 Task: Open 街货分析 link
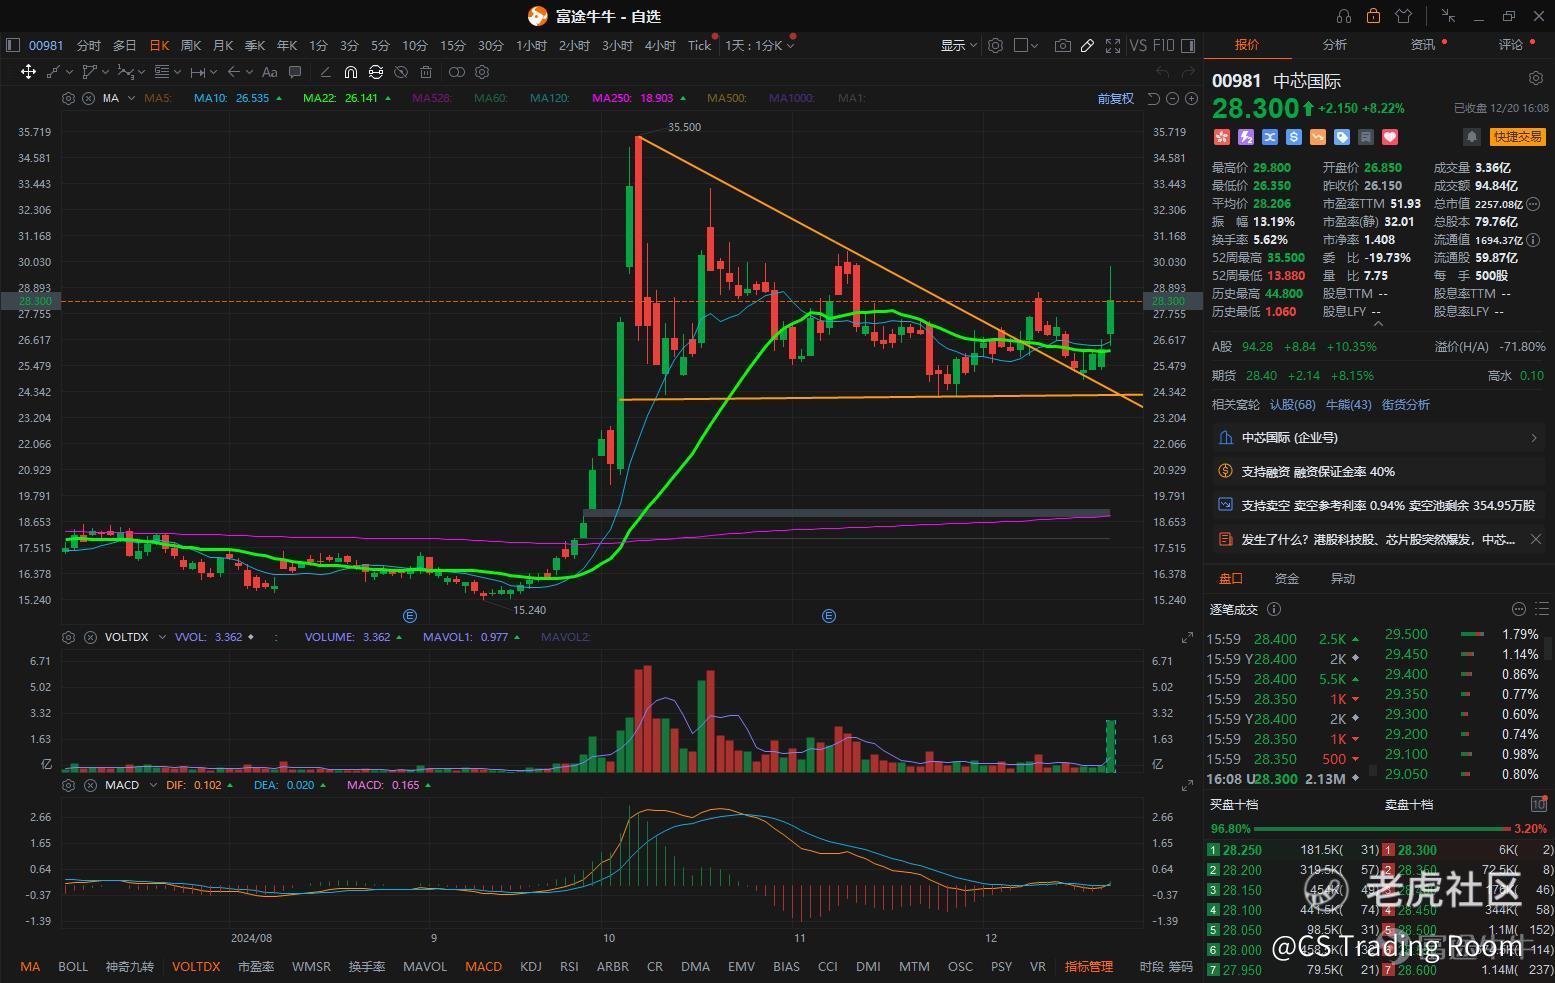[x=1406, y=405]
